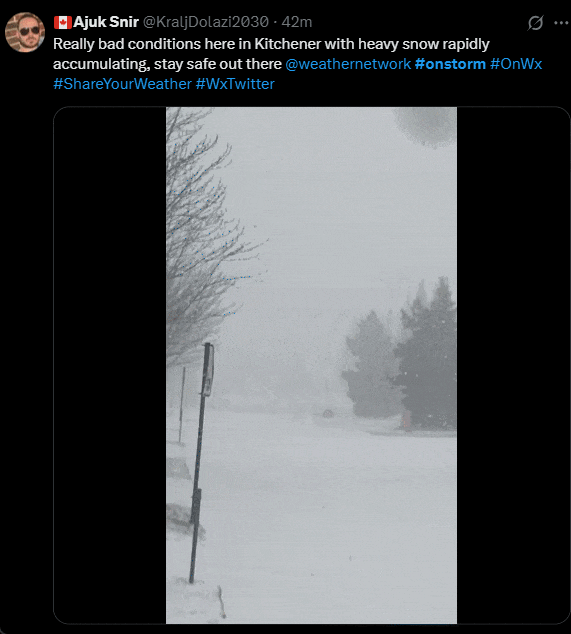Play the snowstorm video
This screenshot has width=571, height=634.
point(311,365)
